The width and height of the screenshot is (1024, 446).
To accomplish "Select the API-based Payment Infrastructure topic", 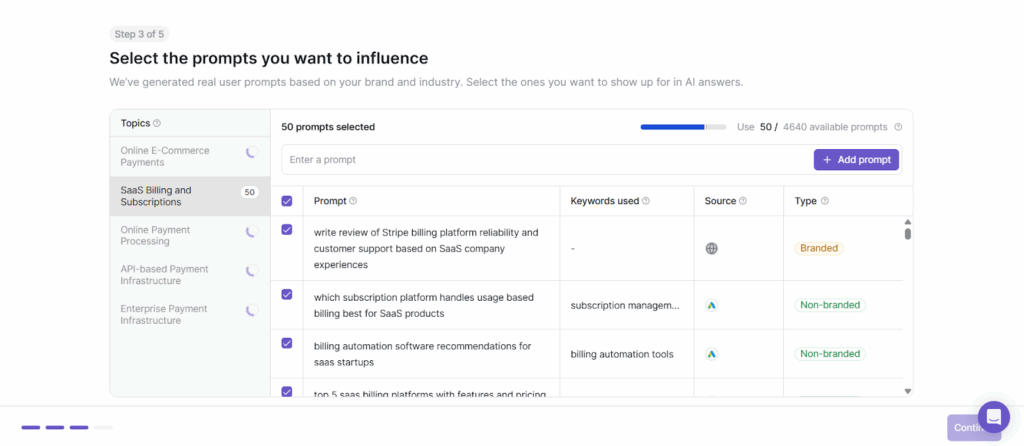I will click(170, 275).
